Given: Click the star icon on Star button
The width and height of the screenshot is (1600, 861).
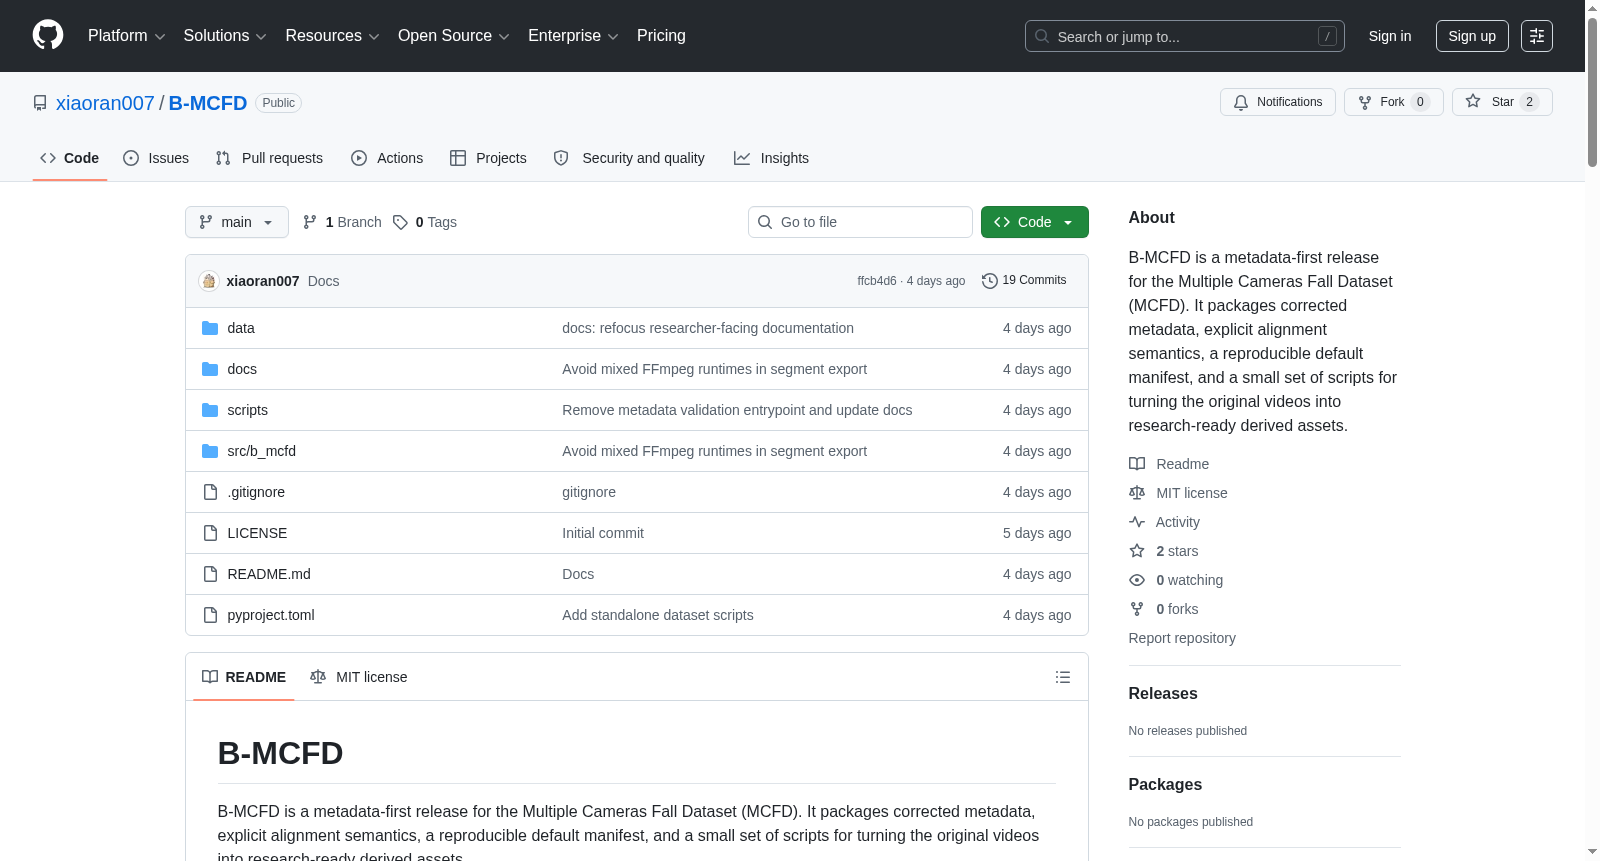Looking at the screenshot, I should tap(1473, 101).
